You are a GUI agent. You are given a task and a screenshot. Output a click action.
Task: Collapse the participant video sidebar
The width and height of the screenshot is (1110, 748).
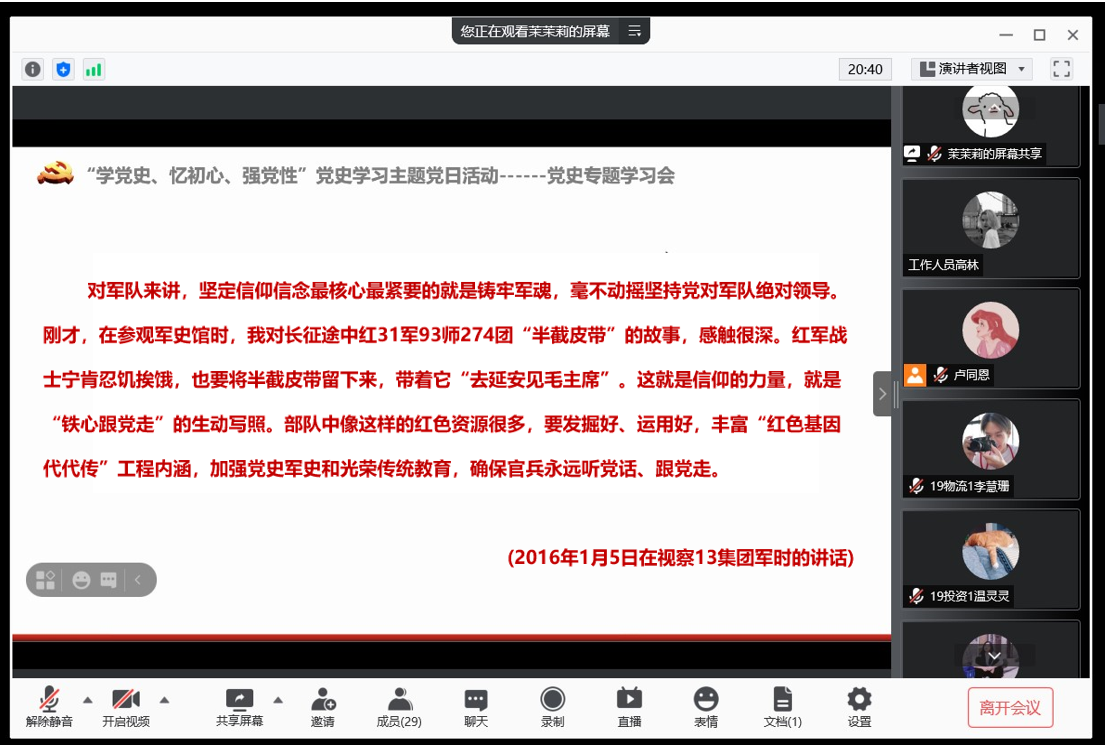882,394
